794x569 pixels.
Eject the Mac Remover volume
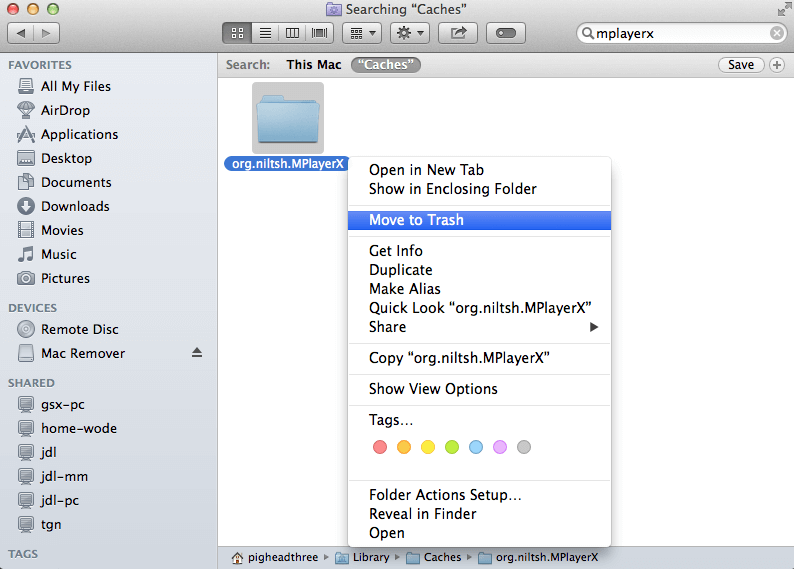197,353
